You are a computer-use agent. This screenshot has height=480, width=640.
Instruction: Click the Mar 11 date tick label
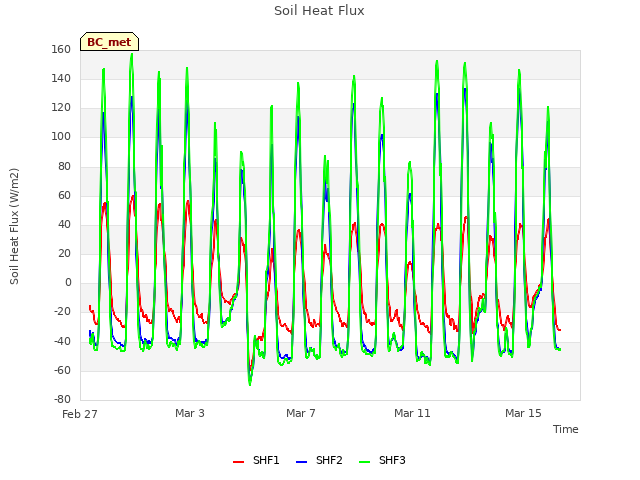[x=412, y=413]
